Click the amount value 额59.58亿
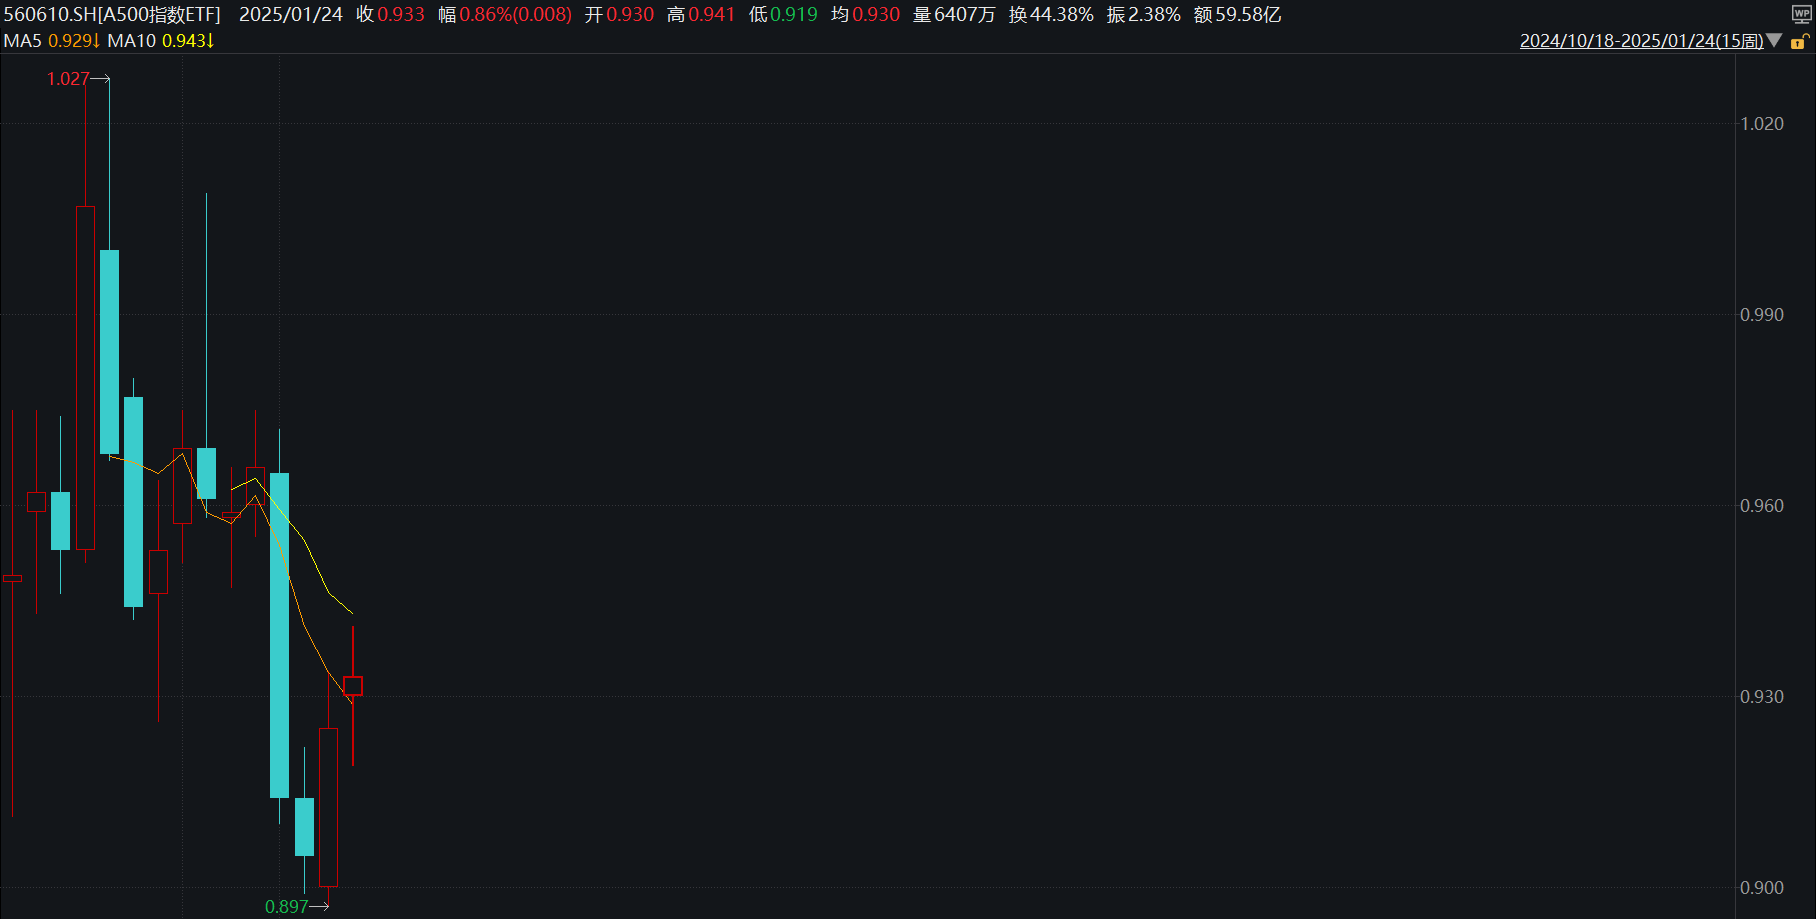The image size is (1816, 919). click(x=1237, y=15)
